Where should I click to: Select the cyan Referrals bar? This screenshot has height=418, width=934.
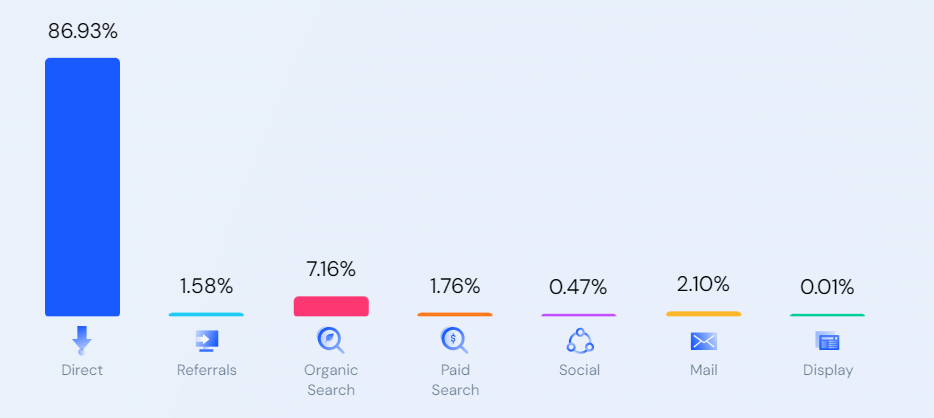(206, 314)
